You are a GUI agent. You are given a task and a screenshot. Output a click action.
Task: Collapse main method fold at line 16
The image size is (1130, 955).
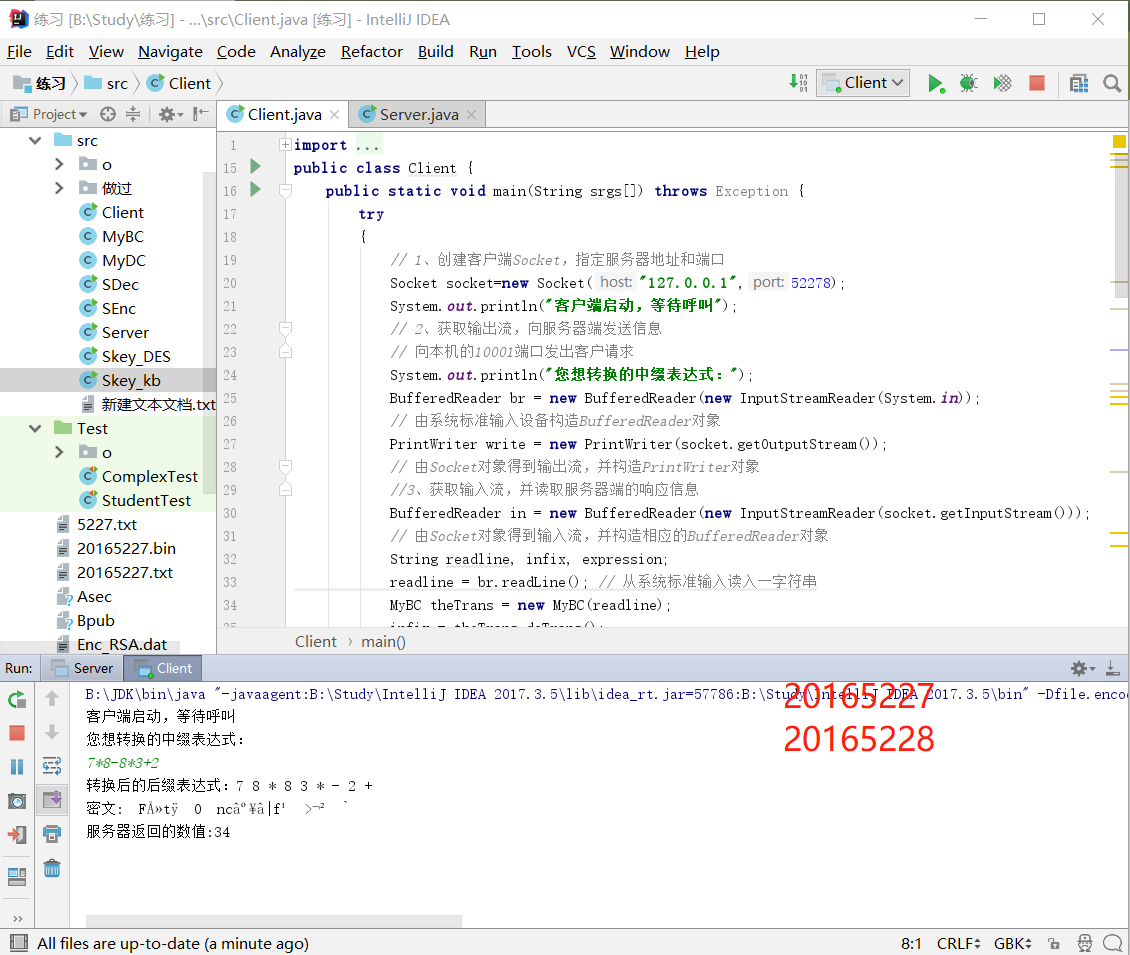pyautogui.click(x=285, y=191)
